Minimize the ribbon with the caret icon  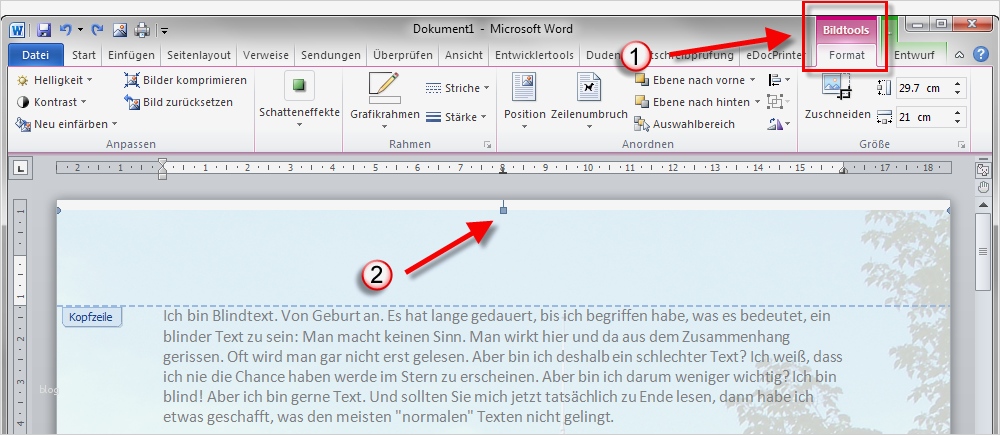[959, 55]
